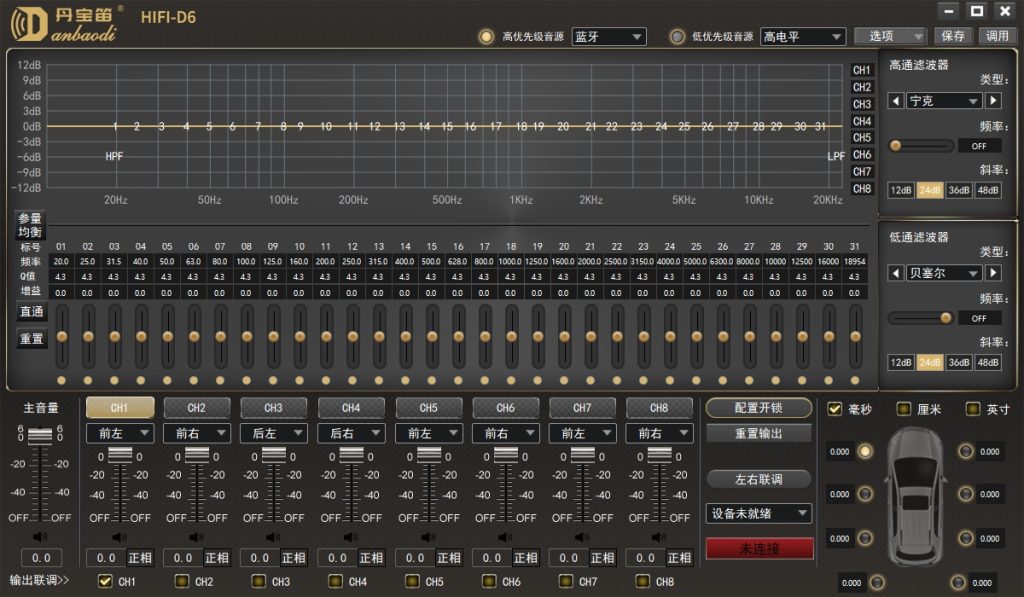The image size is (1024, 597).
Task: Open the 选项 dropdown
Action: pyautogui.click(x=891, y=36)
